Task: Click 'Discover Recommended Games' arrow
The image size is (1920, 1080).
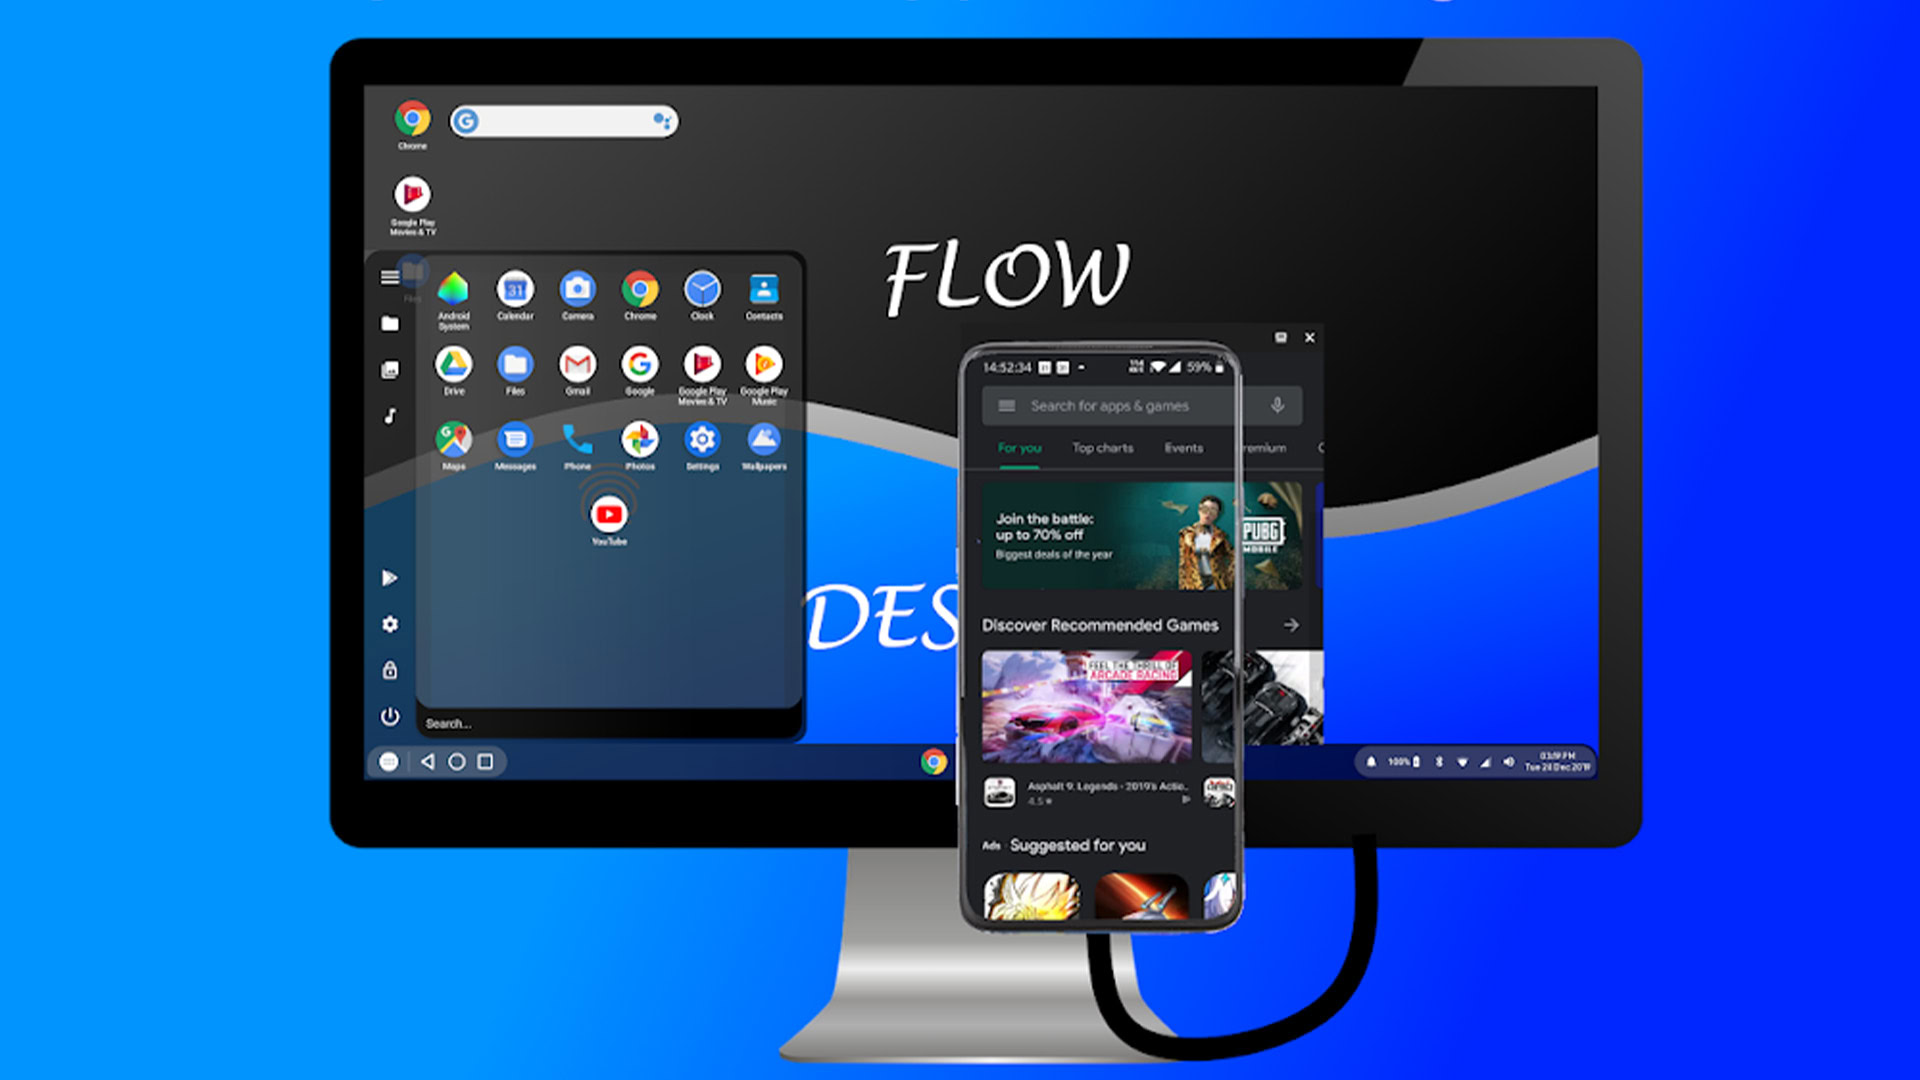Action: point(1291,624)
